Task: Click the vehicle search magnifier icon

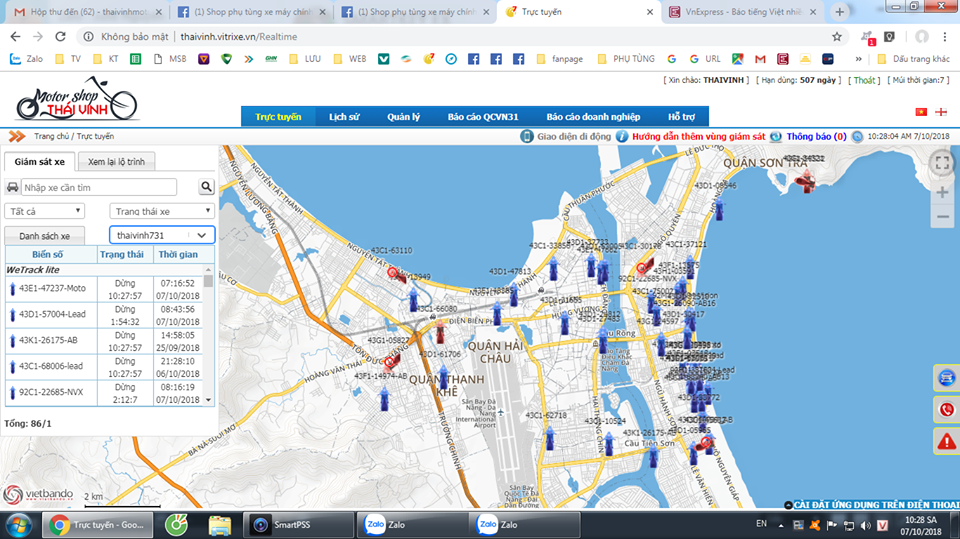Action: [x=206, y=187]
